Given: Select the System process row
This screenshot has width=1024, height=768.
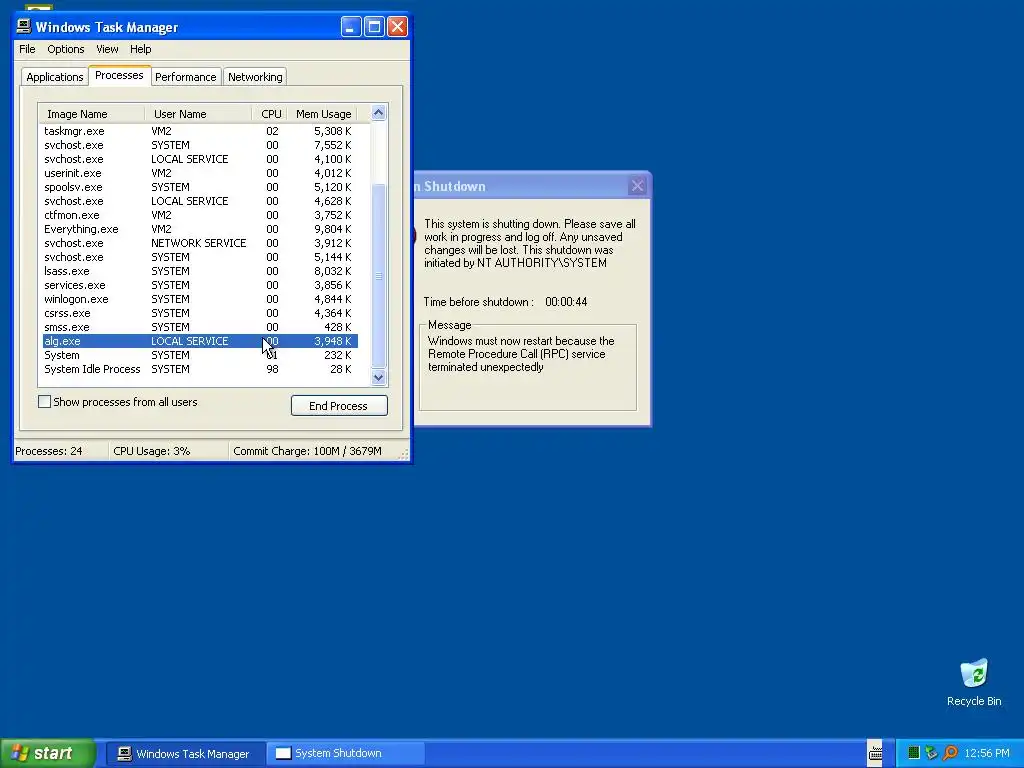Looking at the screenshot, I should [200, 355].
